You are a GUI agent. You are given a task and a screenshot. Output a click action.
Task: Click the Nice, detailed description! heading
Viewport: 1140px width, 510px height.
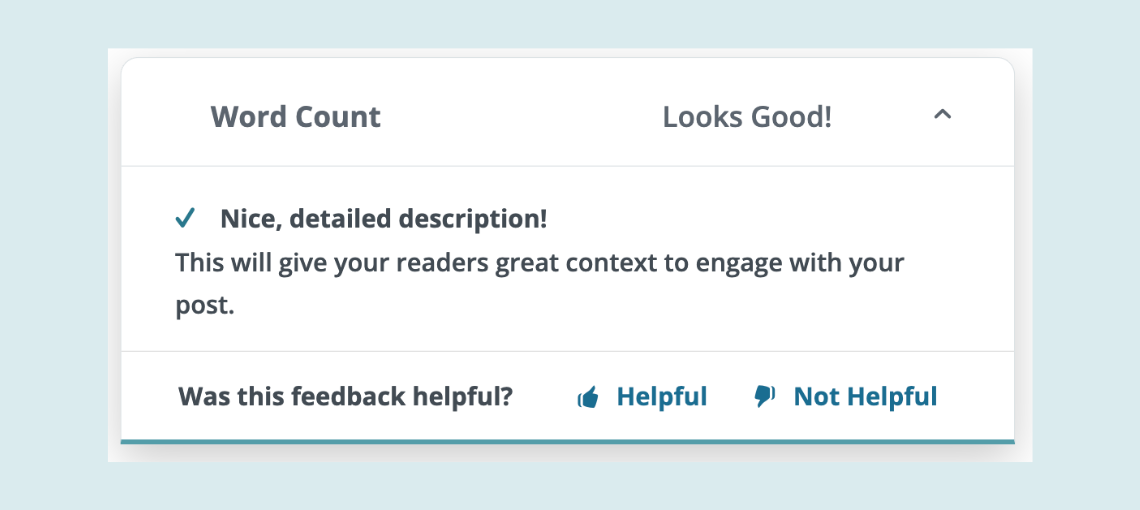coord(383,219)
